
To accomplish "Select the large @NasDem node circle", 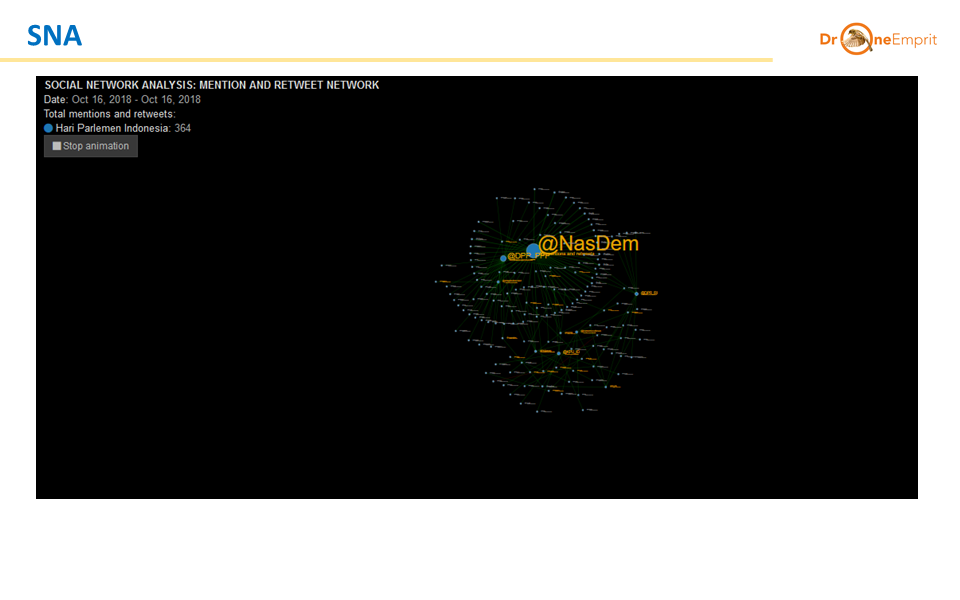I will (533, 250).
